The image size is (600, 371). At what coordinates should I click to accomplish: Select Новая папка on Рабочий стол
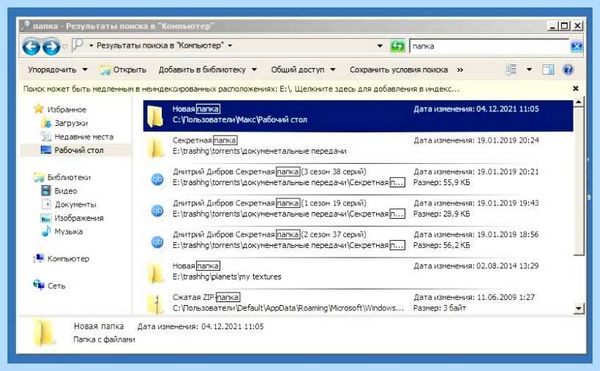358,116
